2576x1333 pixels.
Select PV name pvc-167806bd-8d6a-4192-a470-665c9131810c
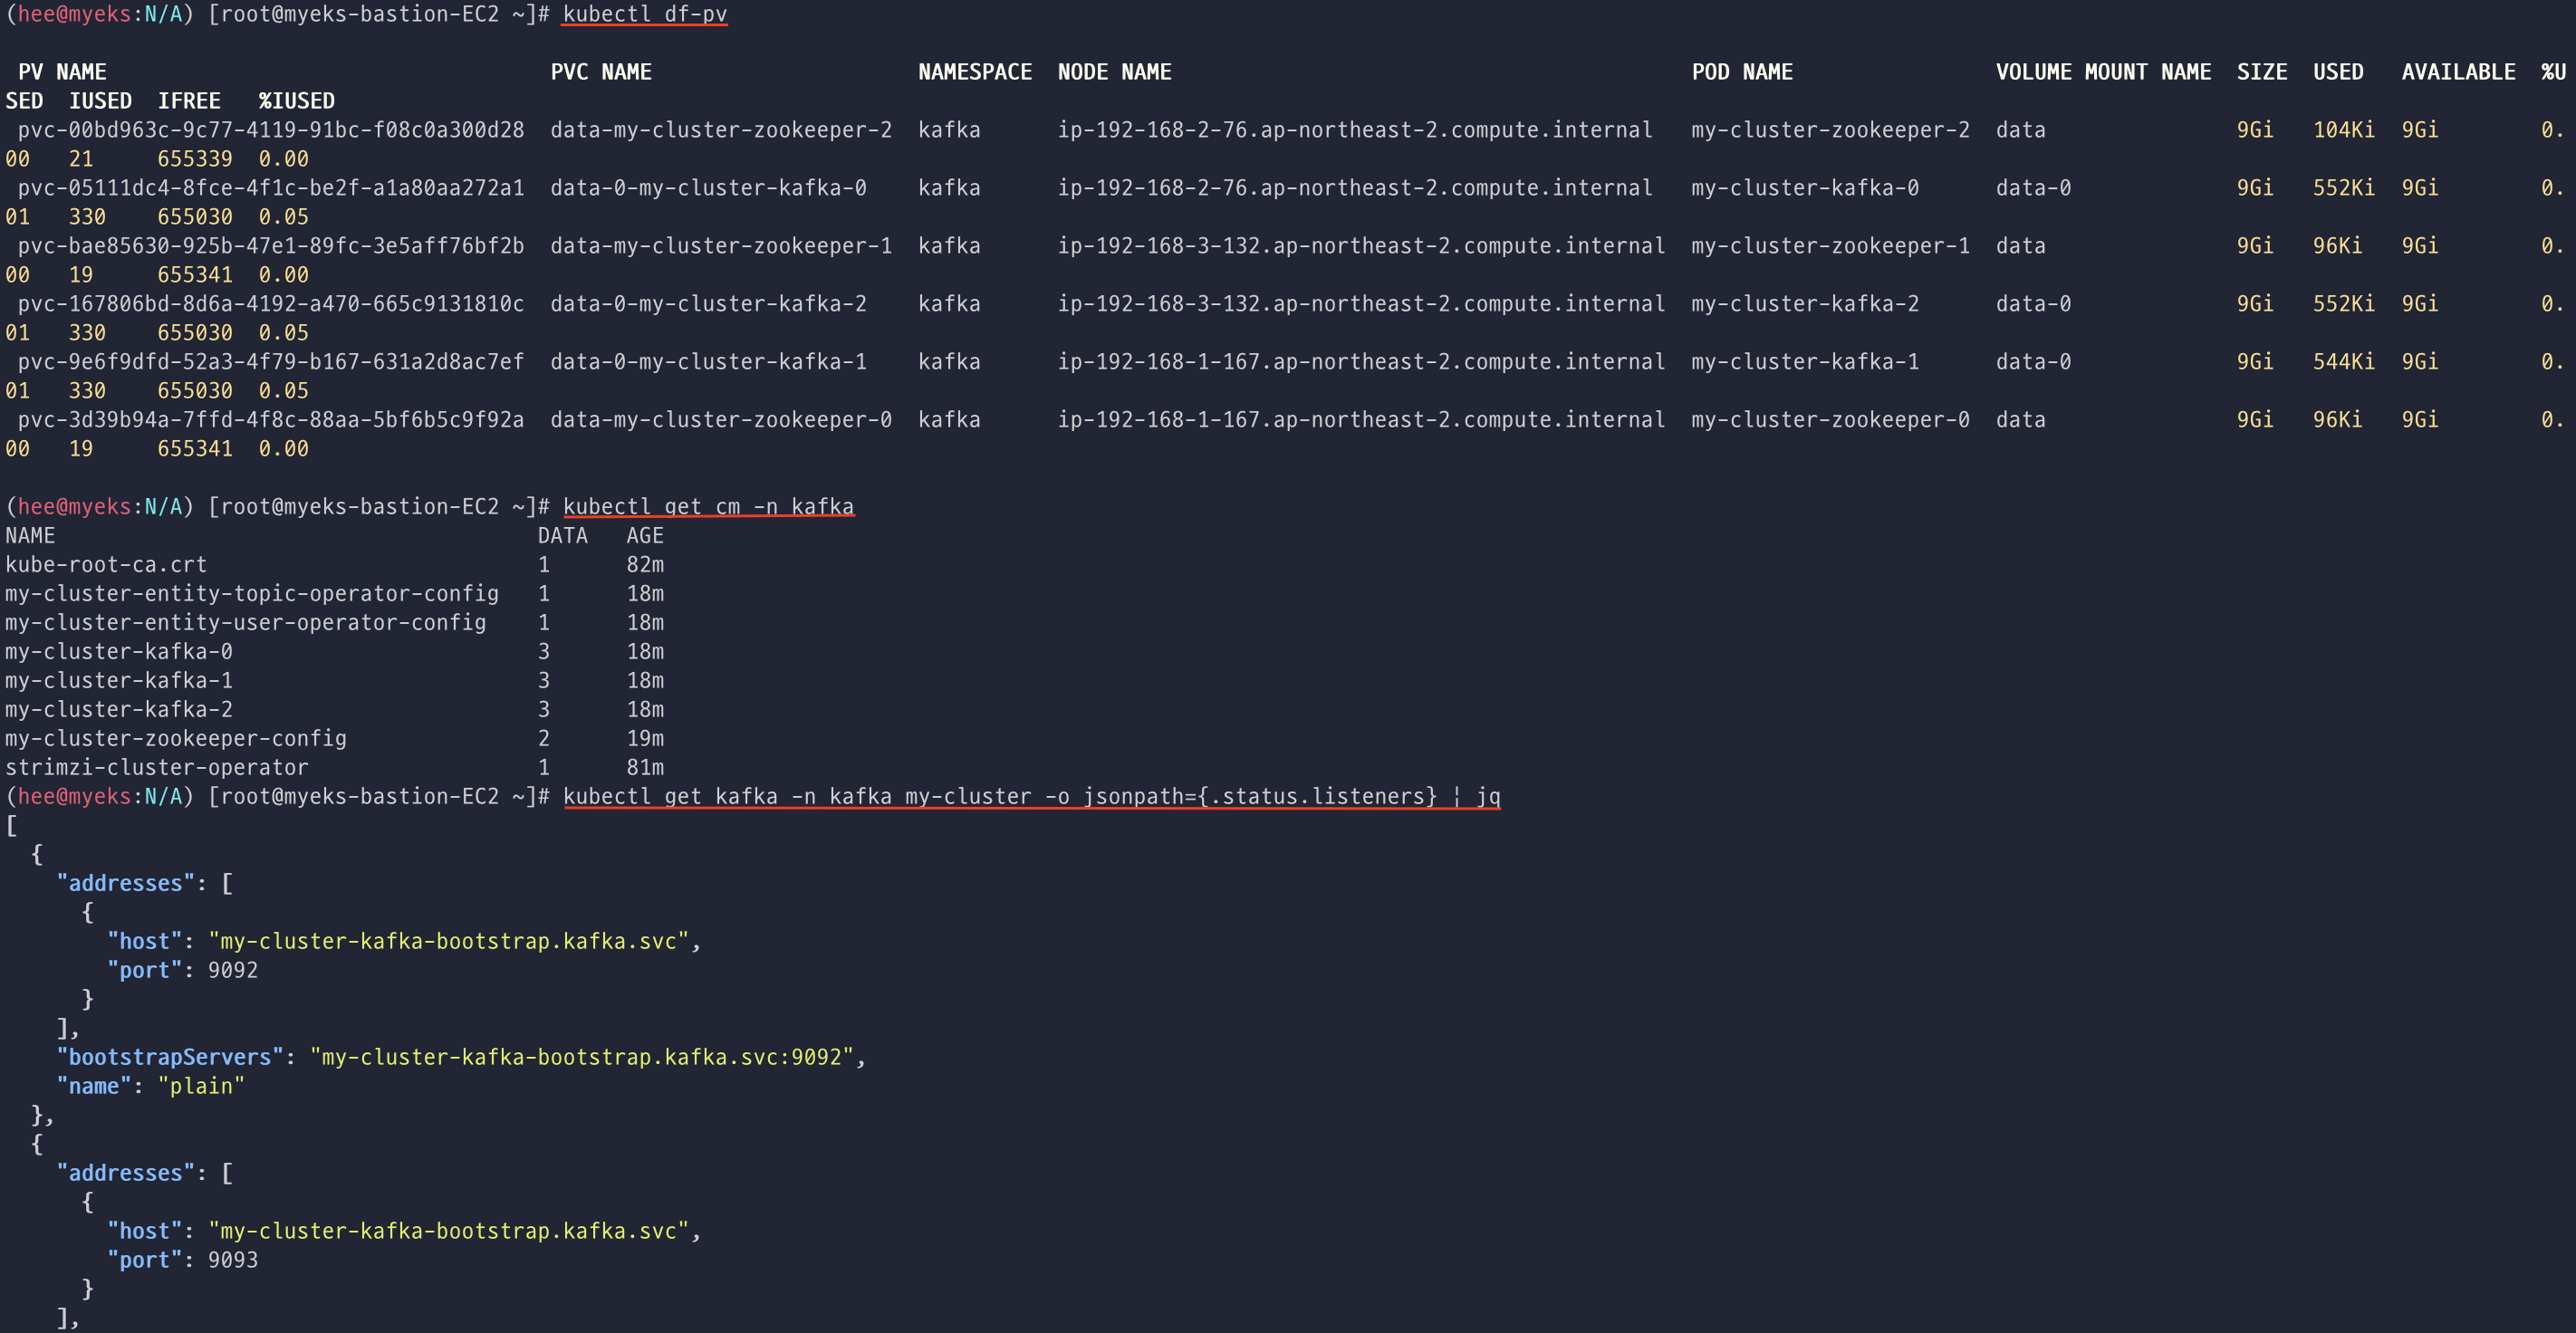[271, 304]
